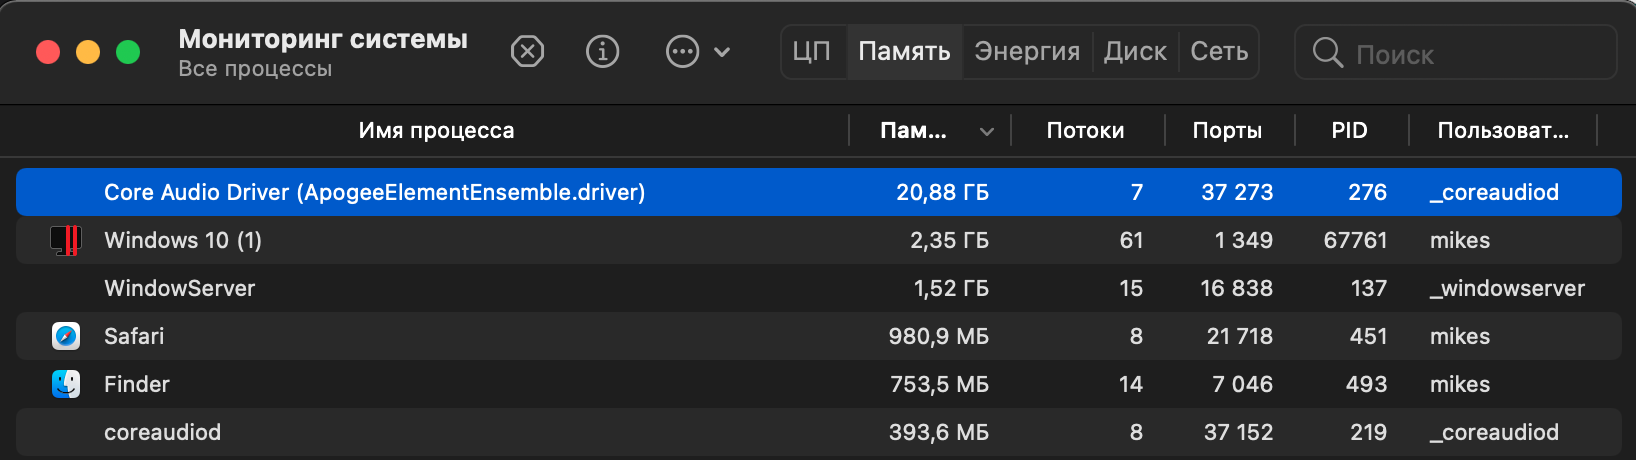Viewport: 1636px width, 460px height.
Task: Click the Finder face icon
Action: click(x=66, y=384)
